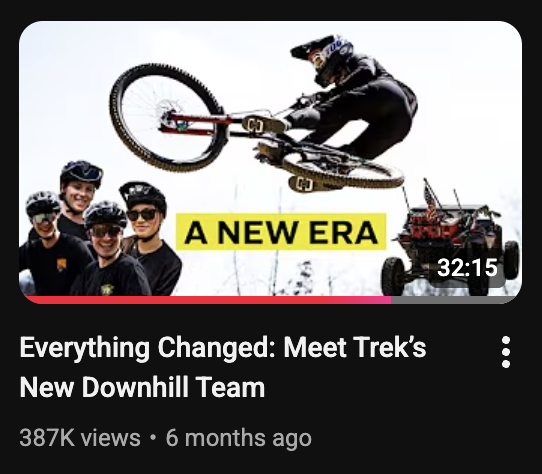The width and height of the screenshot is (542, 474).
Task: Click the bike's front wheel in thumbnail
Action: point(168,118)
